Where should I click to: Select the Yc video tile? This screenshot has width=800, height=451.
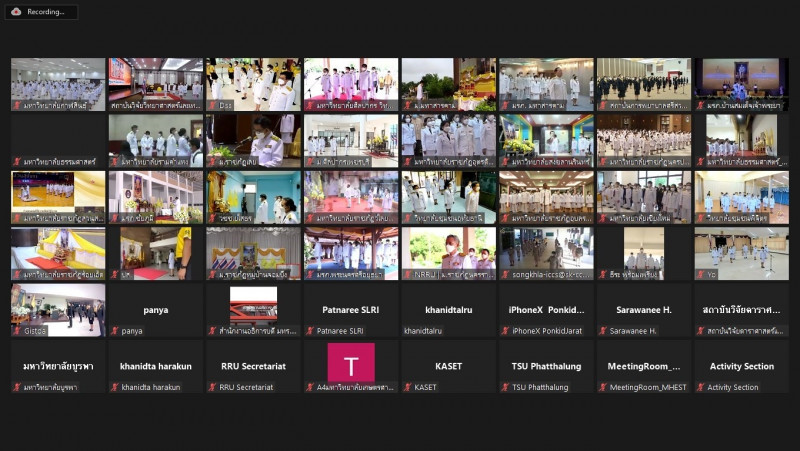point(741,253)
